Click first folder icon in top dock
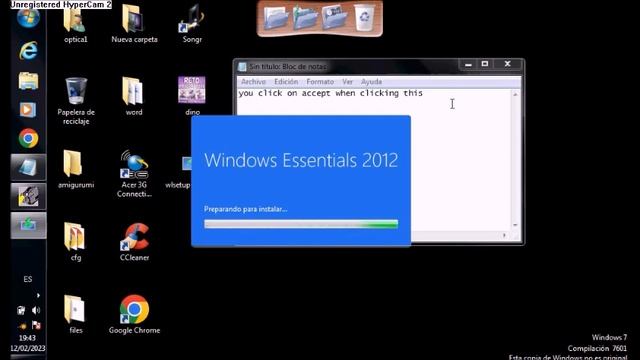Viewport: 640px width, 360px height. [x=276, y=18]
